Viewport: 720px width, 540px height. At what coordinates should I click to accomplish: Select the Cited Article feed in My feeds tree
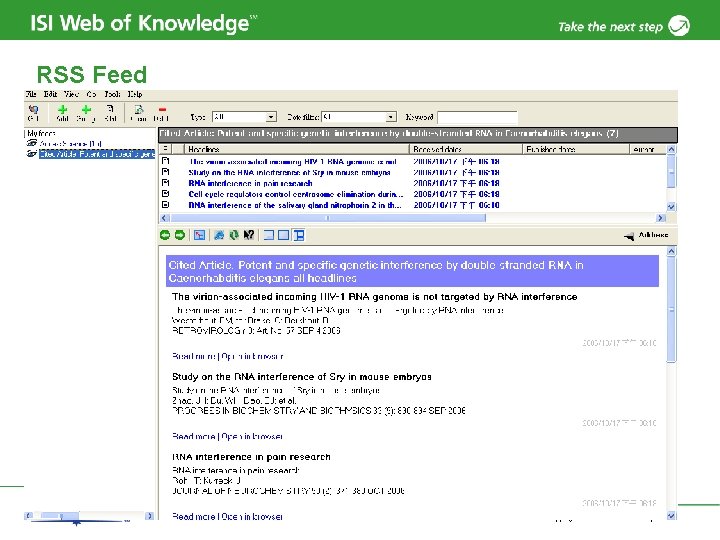[97, 154]
